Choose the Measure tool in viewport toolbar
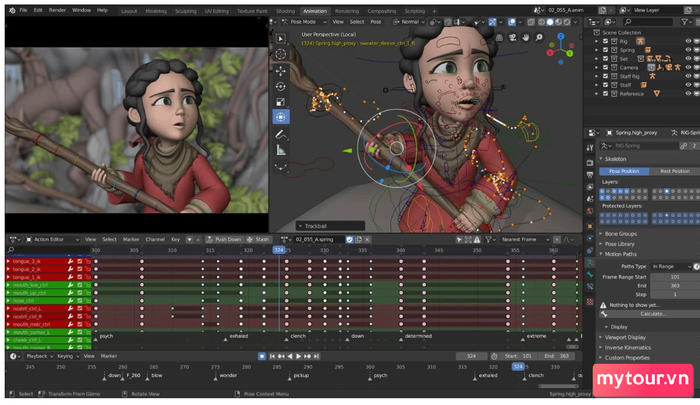Viewport: 700px width, 405px height. pyautogui.click(x=280, y=150)
